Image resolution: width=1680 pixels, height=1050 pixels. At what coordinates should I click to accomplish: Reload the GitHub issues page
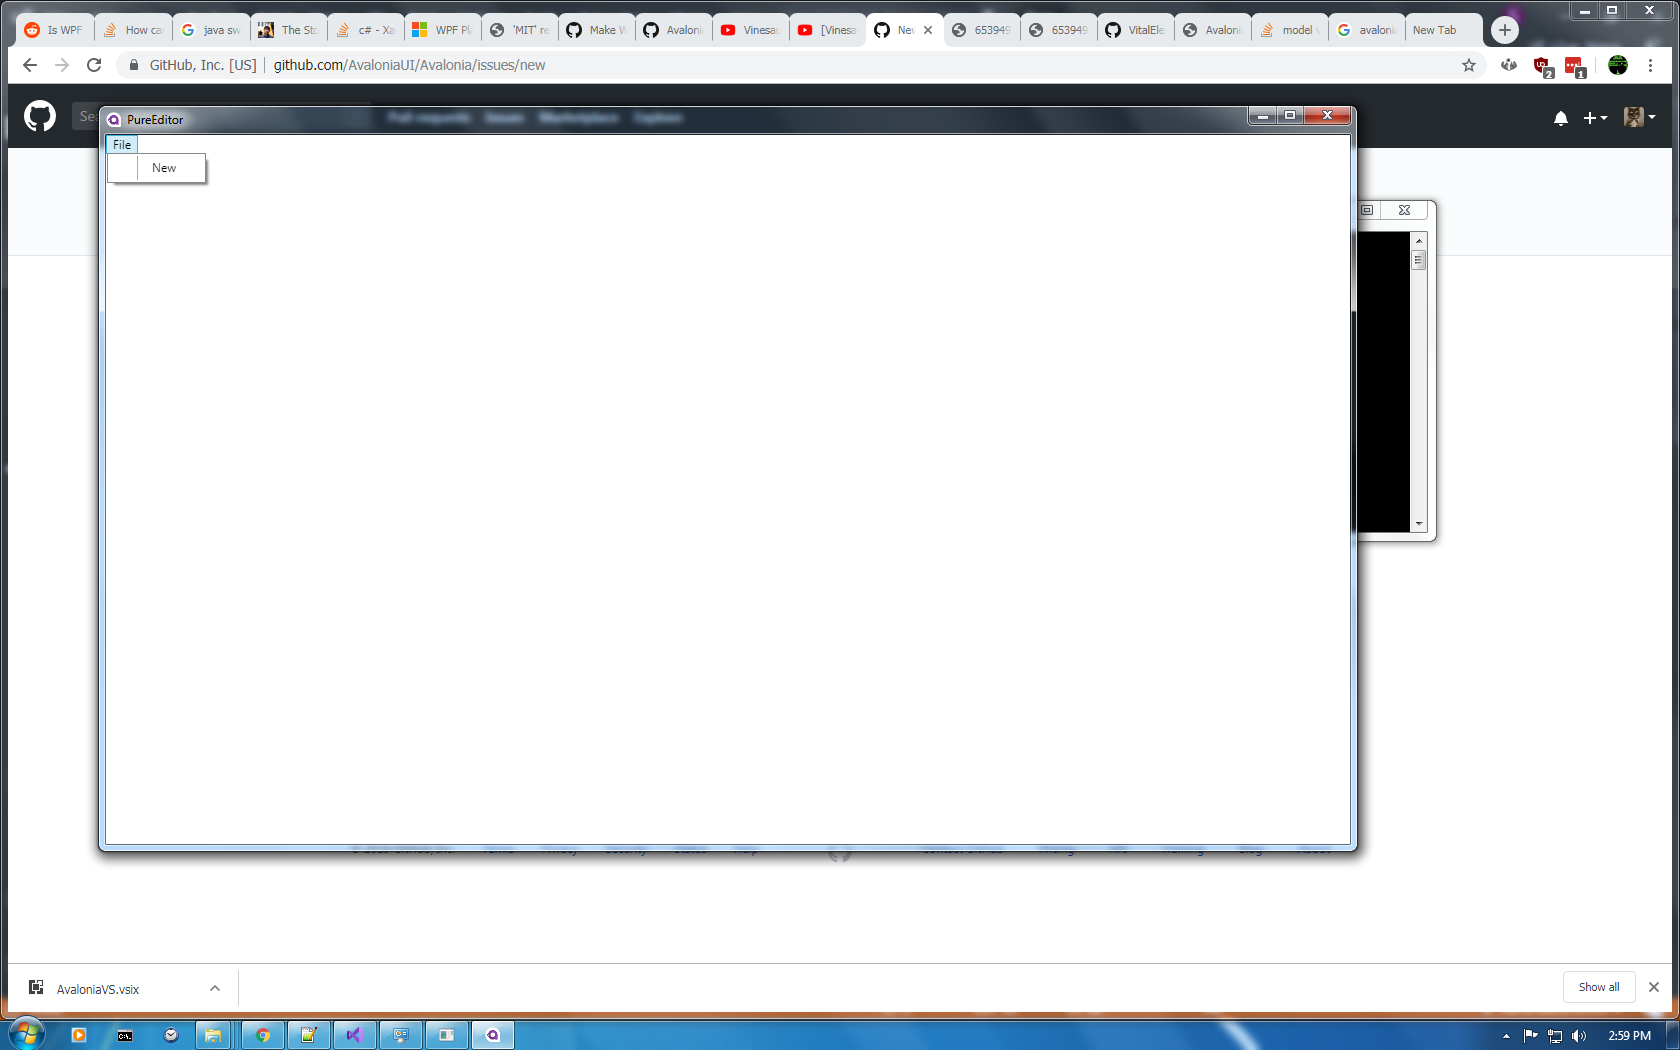(x=94, y=65)
